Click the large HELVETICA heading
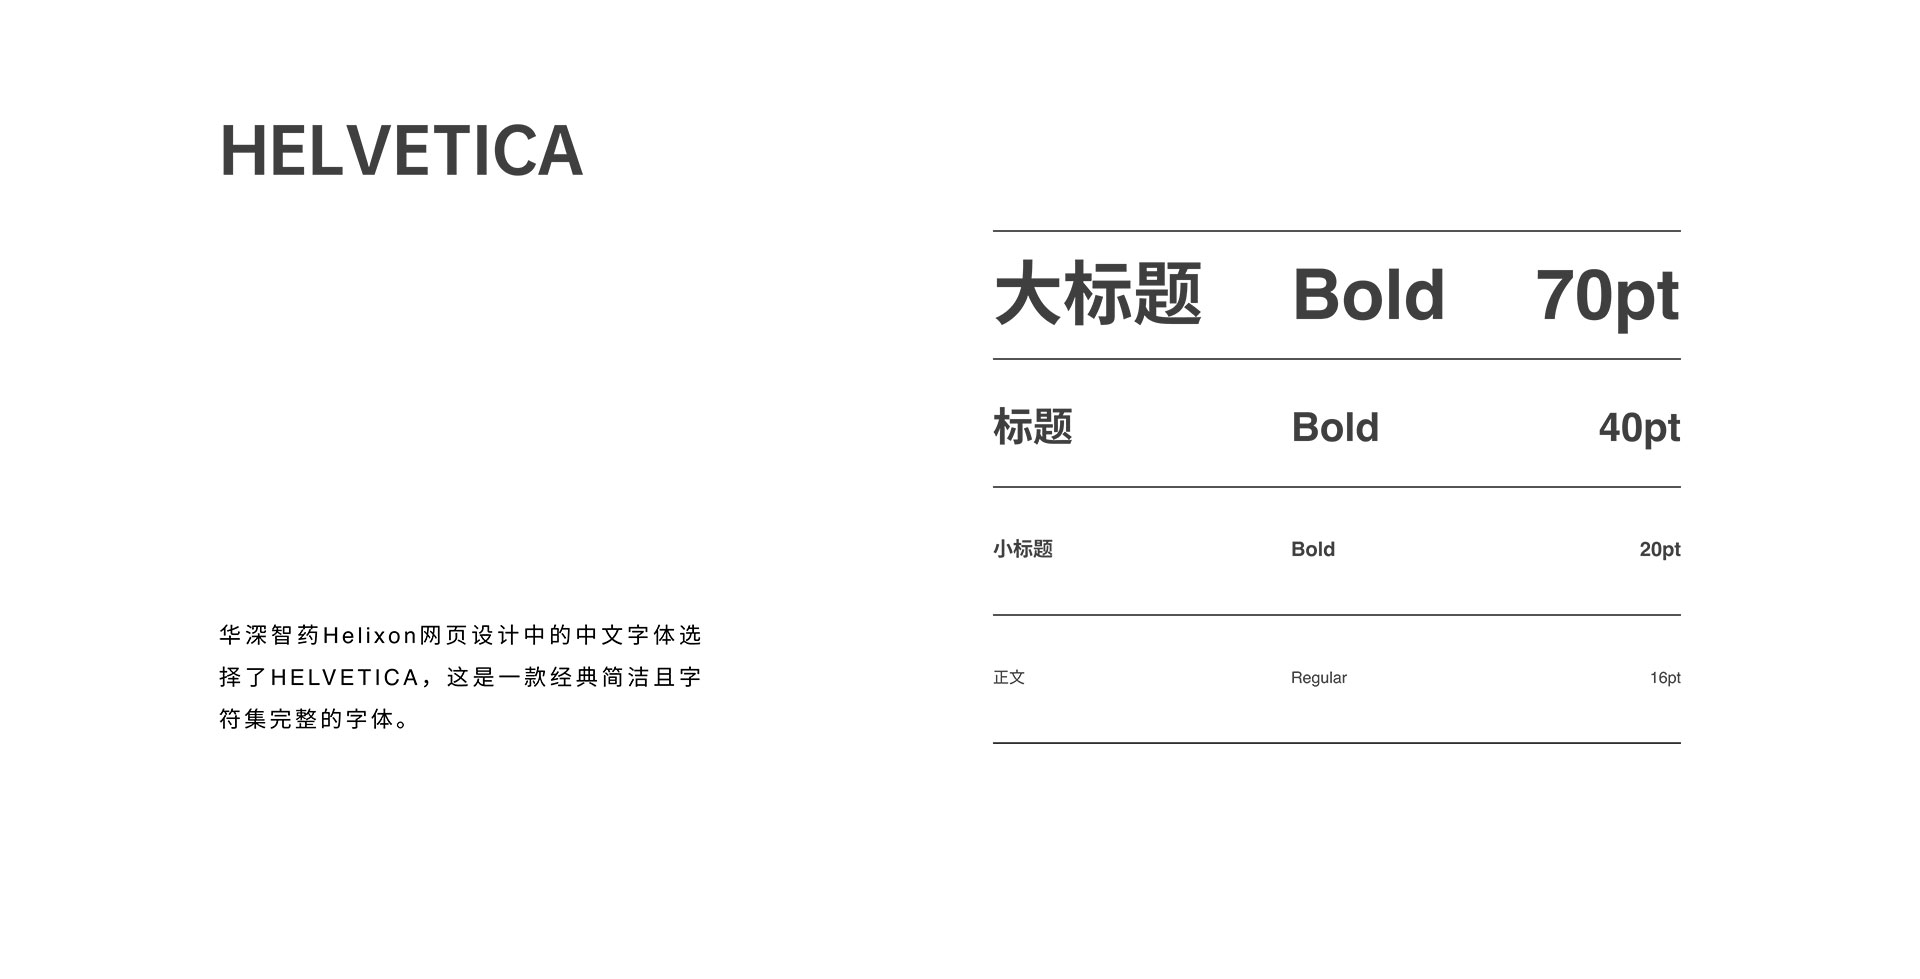1920x979 pixels. tap(401, 152)
